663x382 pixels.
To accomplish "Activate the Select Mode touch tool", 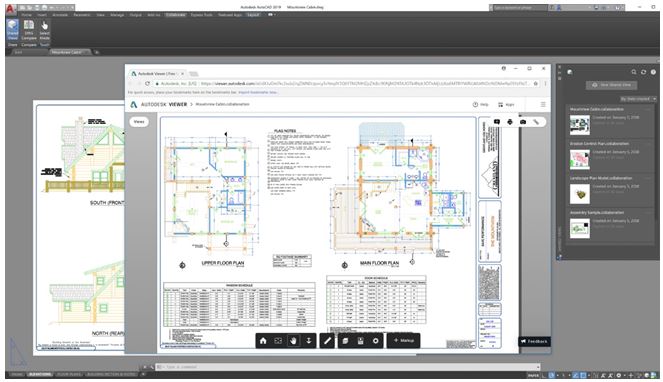I will pos(44,30).
